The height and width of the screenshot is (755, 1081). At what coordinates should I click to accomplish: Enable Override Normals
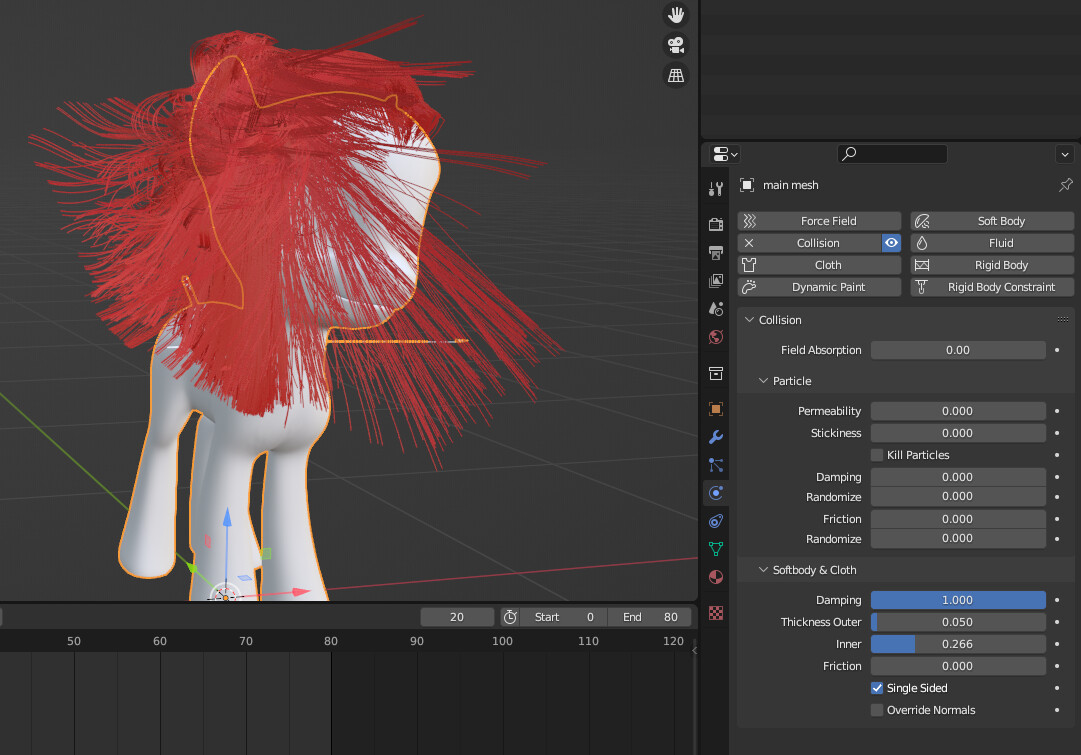877,710
